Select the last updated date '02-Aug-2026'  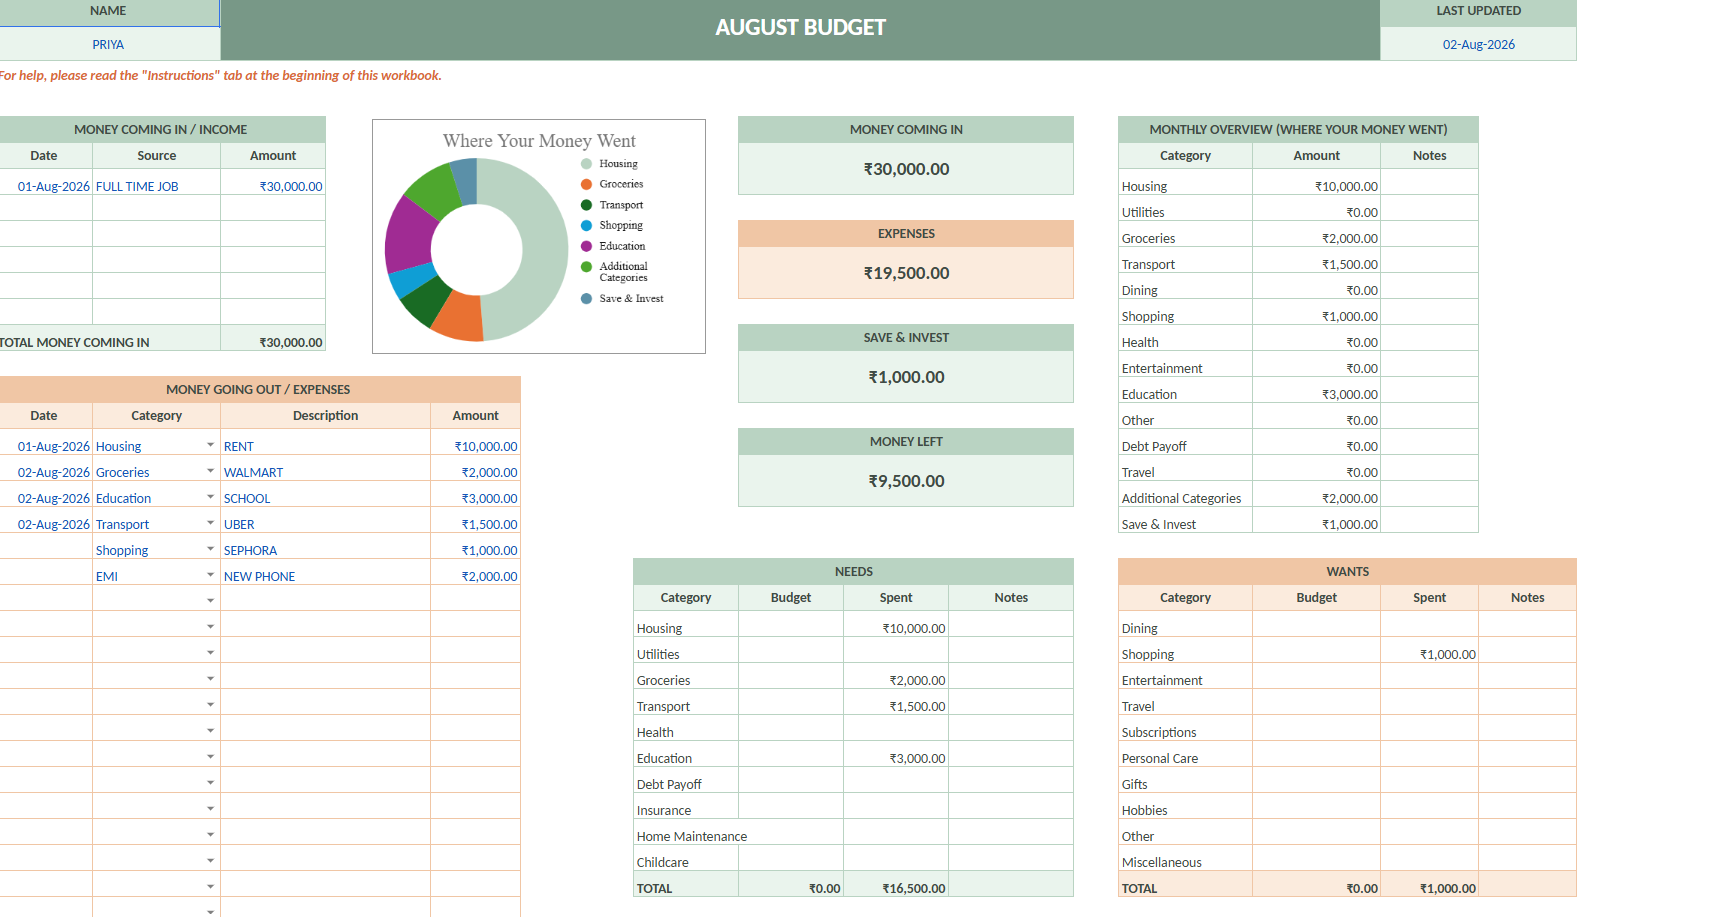click(x=1478, y=45)
